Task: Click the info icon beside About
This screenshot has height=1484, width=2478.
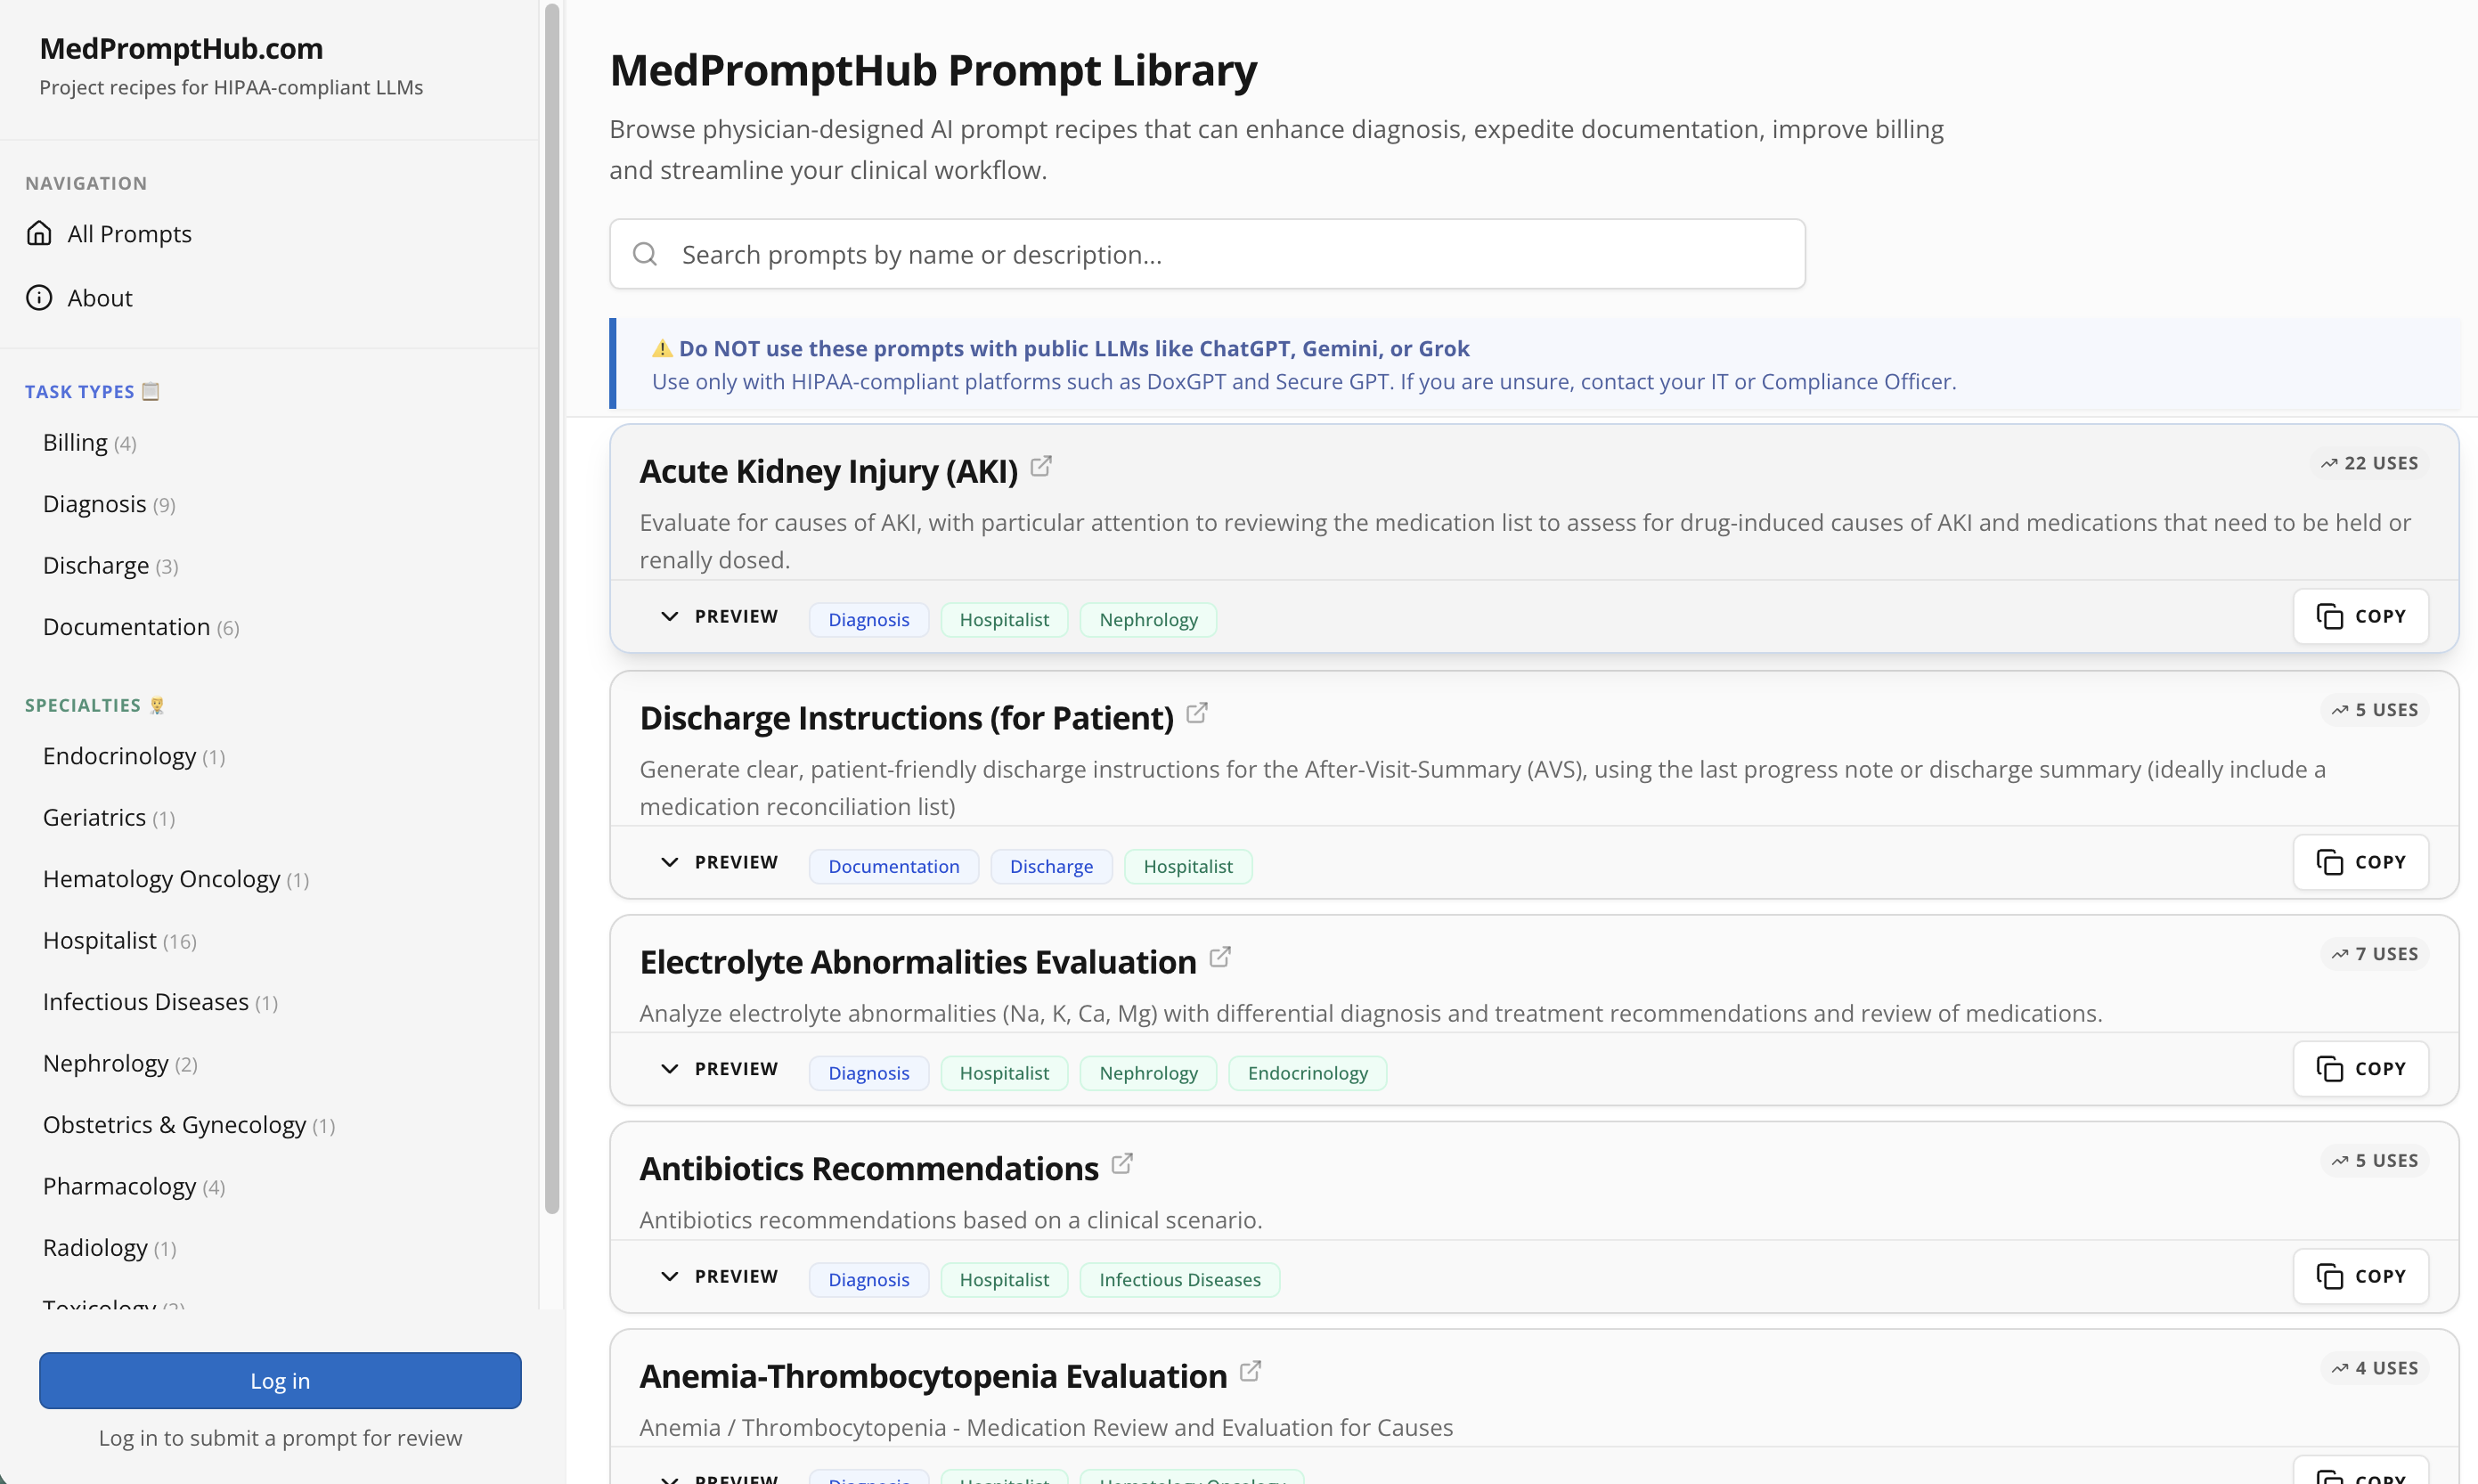Action: pos(38,297)
